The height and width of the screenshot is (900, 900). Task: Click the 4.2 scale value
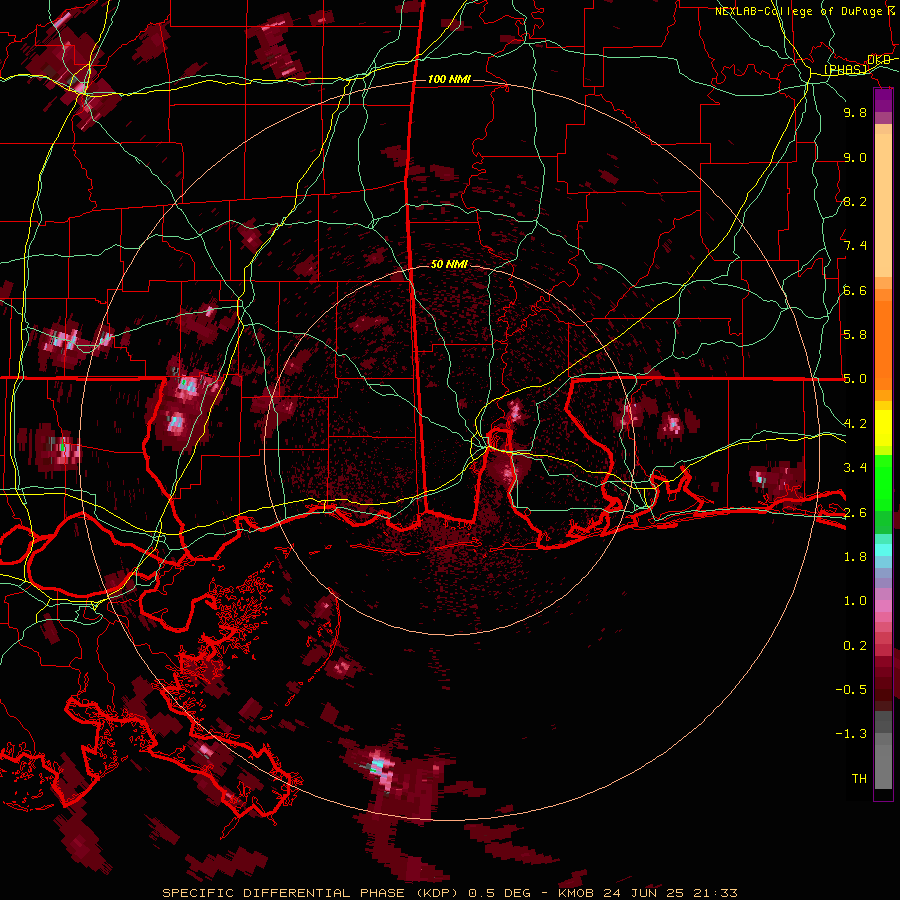click(855, 424)
